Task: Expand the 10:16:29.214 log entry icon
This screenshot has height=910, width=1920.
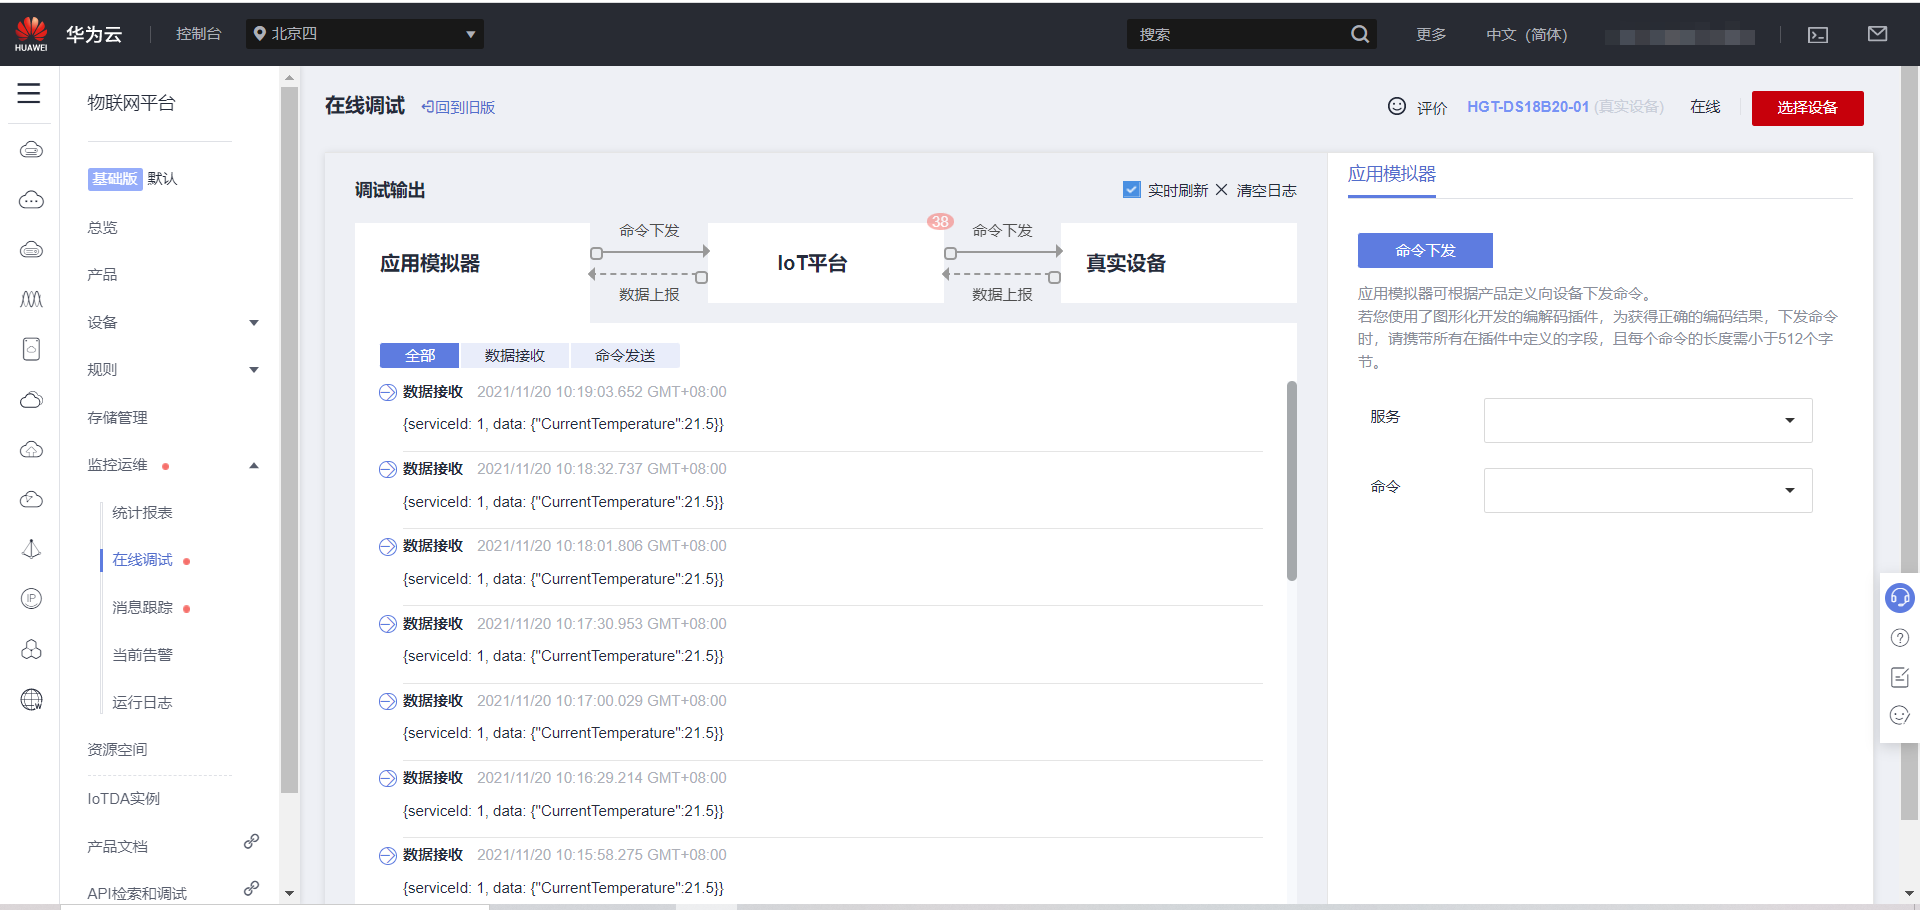Action: pos(388,778)
